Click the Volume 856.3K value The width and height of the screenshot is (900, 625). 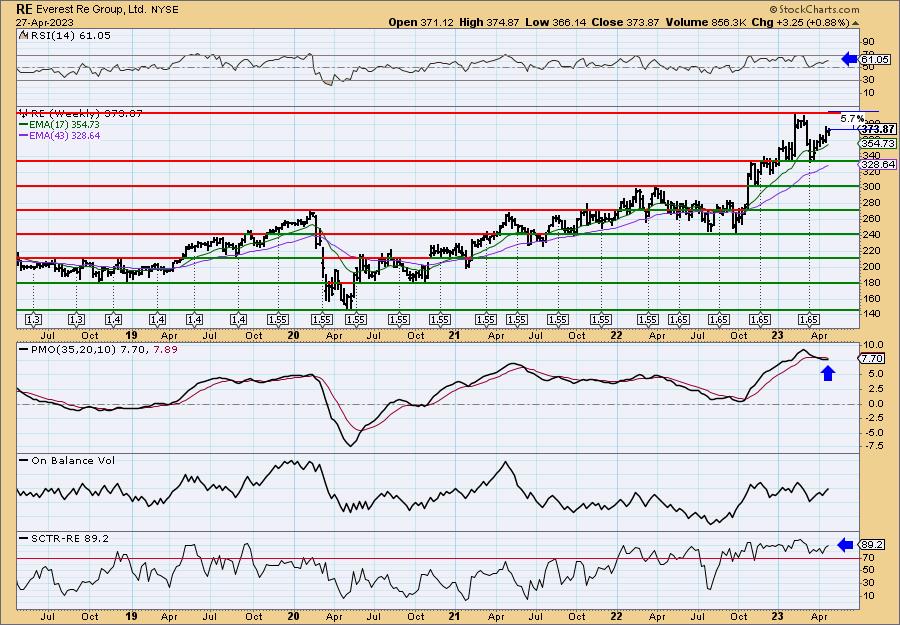click(707, 22)
